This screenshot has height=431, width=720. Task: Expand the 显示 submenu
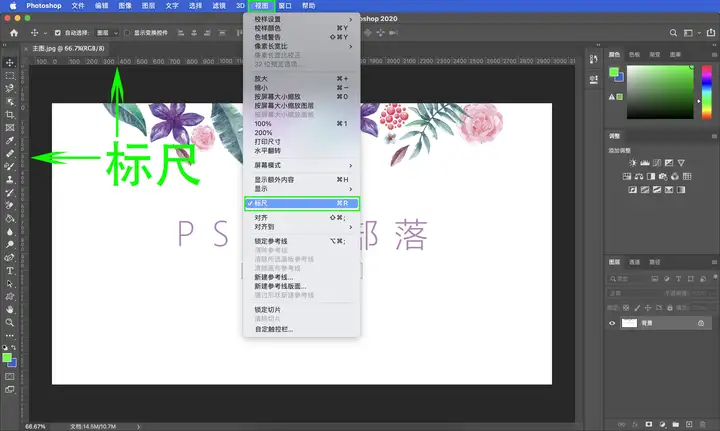(x=302, y=189)
